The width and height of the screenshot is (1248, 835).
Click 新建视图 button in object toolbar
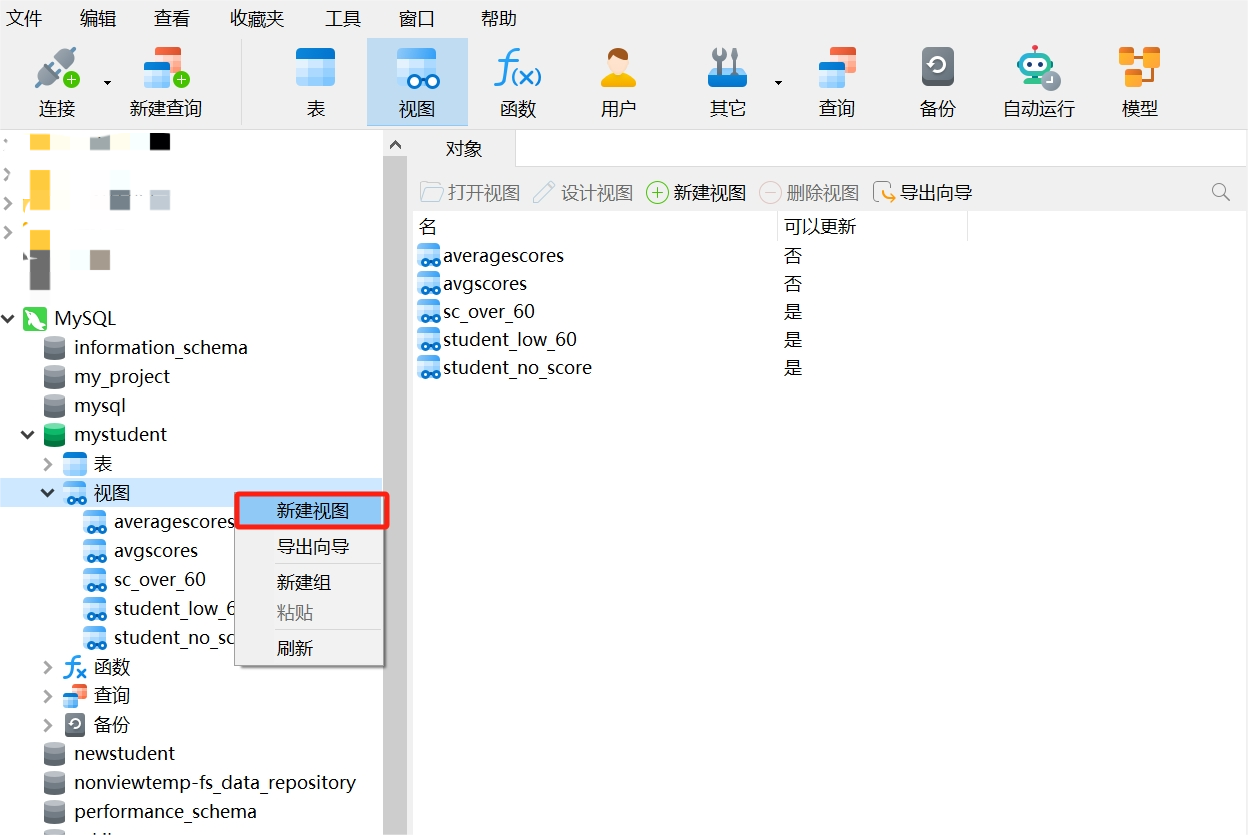click(x=697, y=193)
